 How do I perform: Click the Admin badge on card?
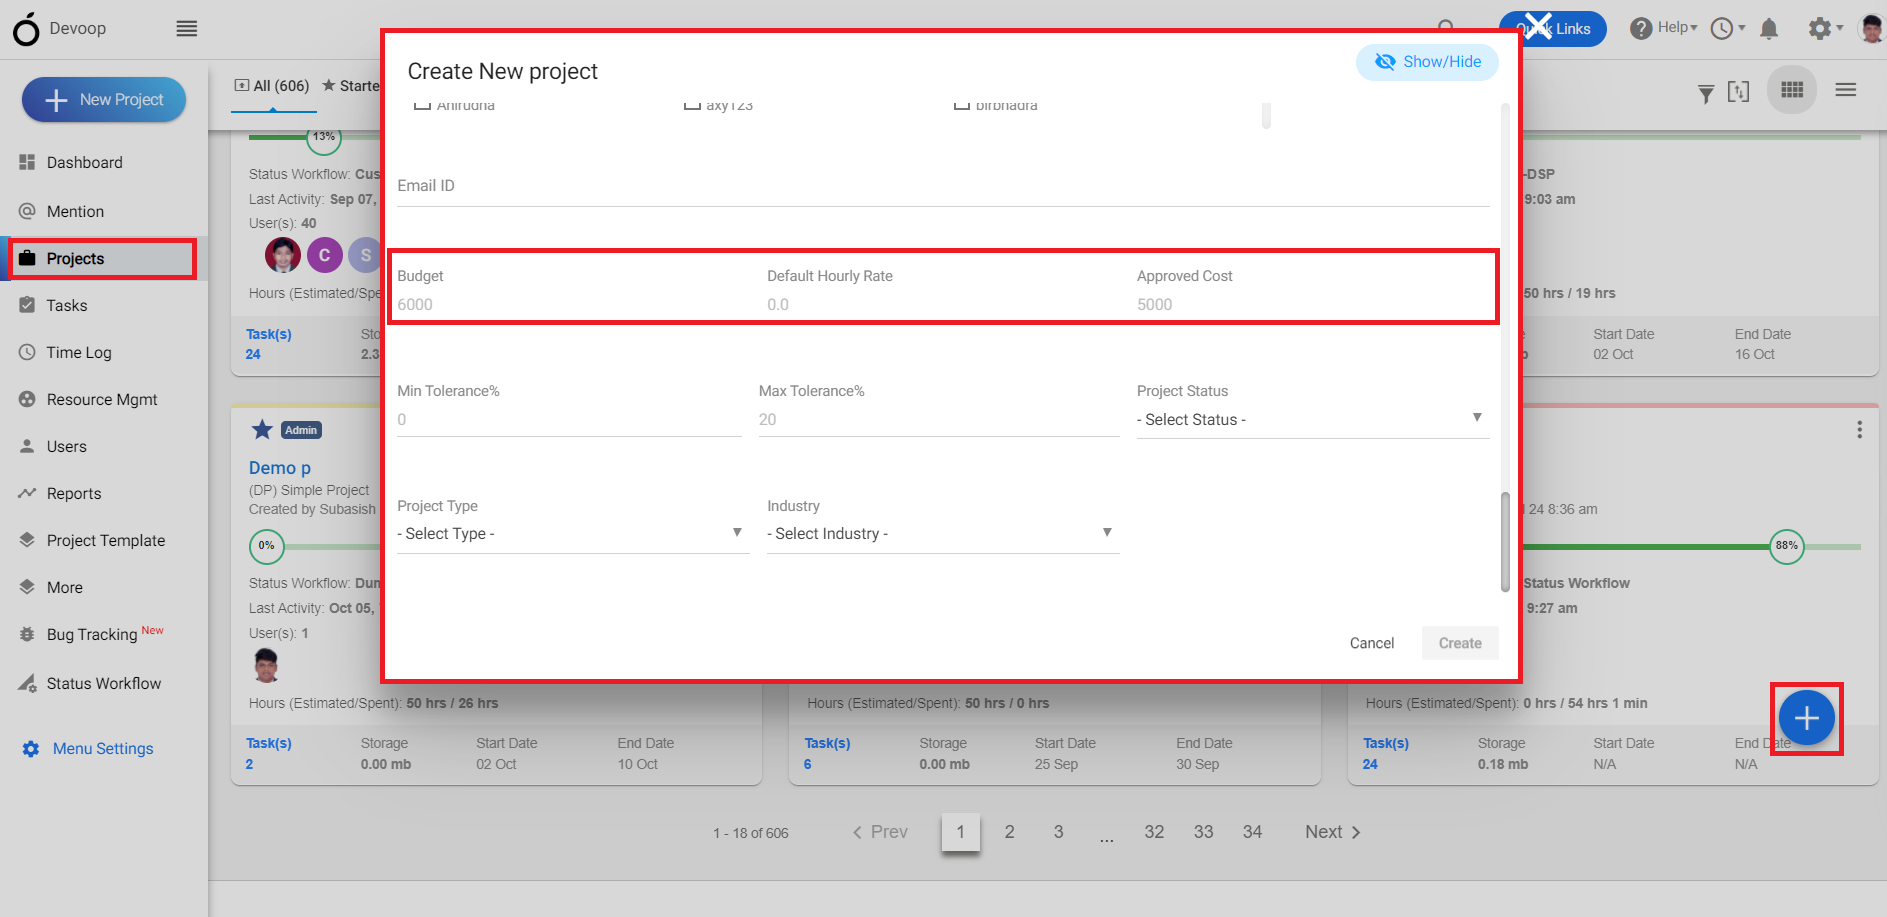coord(301,430)
